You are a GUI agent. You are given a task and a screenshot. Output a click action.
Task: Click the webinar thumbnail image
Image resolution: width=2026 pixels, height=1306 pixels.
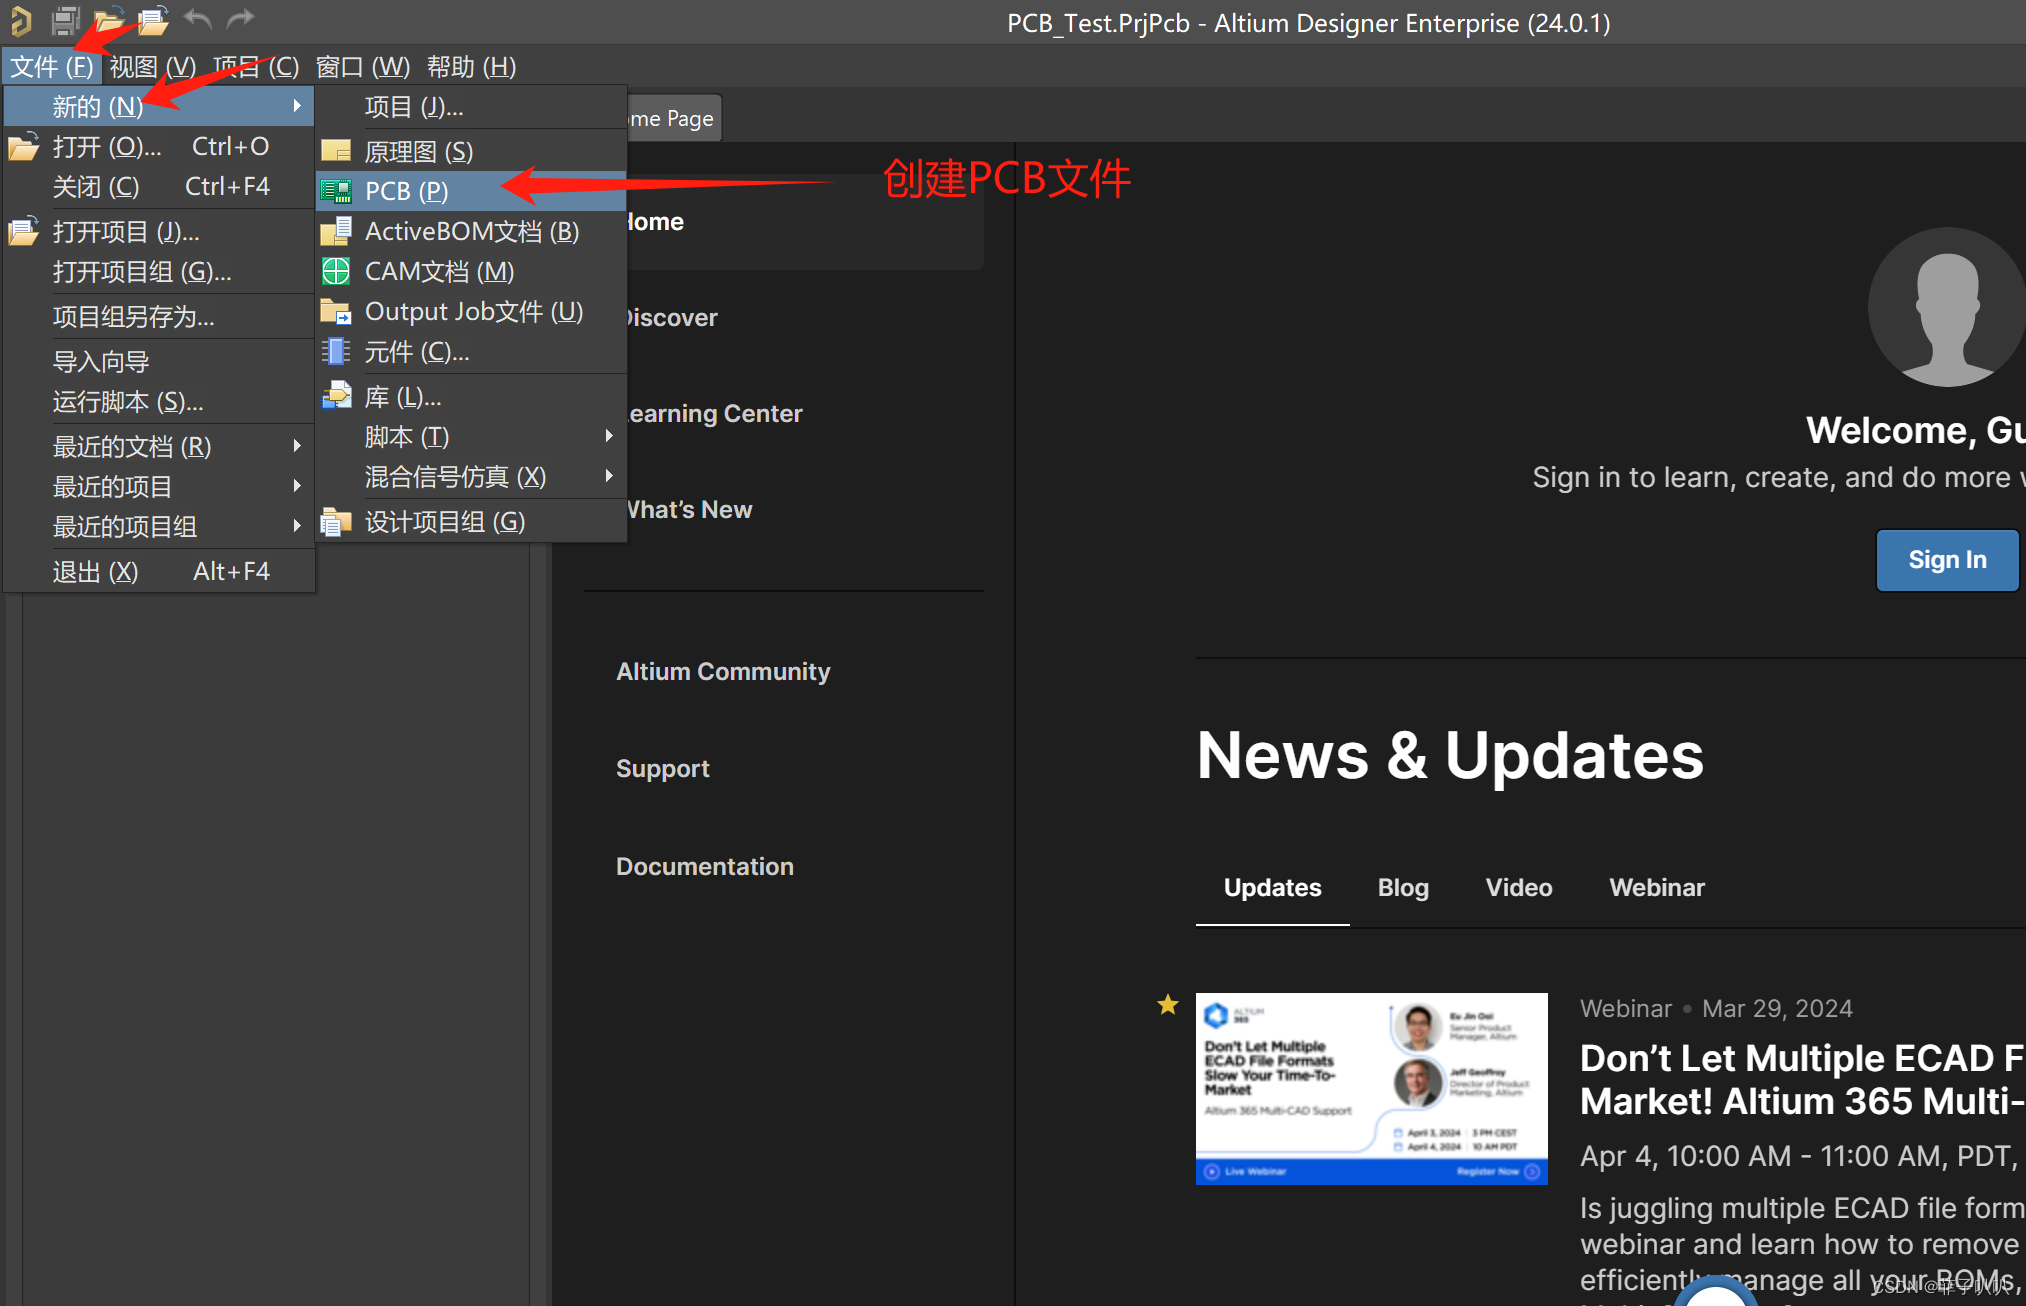point(1371,1088)
